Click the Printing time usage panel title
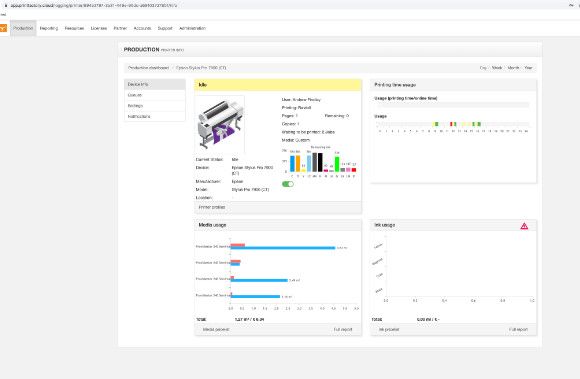 pos(395,85)
